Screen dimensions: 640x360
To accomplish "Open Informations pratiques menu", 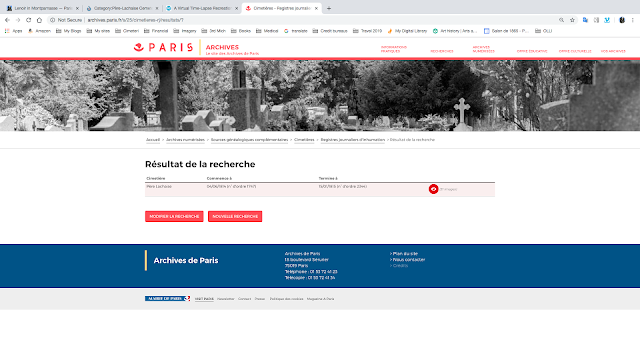I will (393, 49).
